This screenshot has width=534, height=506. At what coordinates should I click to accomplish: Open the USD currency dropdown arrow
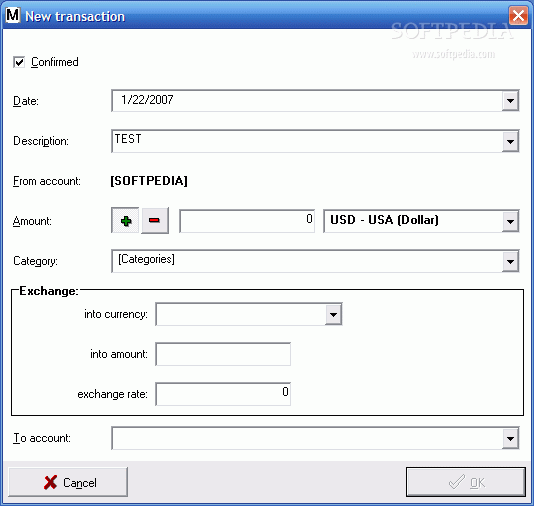(510, 221)
